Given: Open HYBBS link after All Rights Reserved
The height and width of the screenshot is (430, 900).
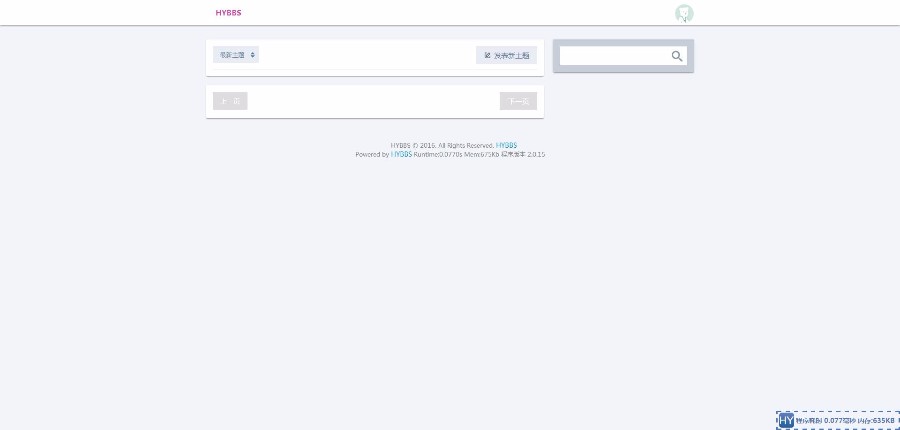Looking at the screenshot, I should click(x=506, y=145).
